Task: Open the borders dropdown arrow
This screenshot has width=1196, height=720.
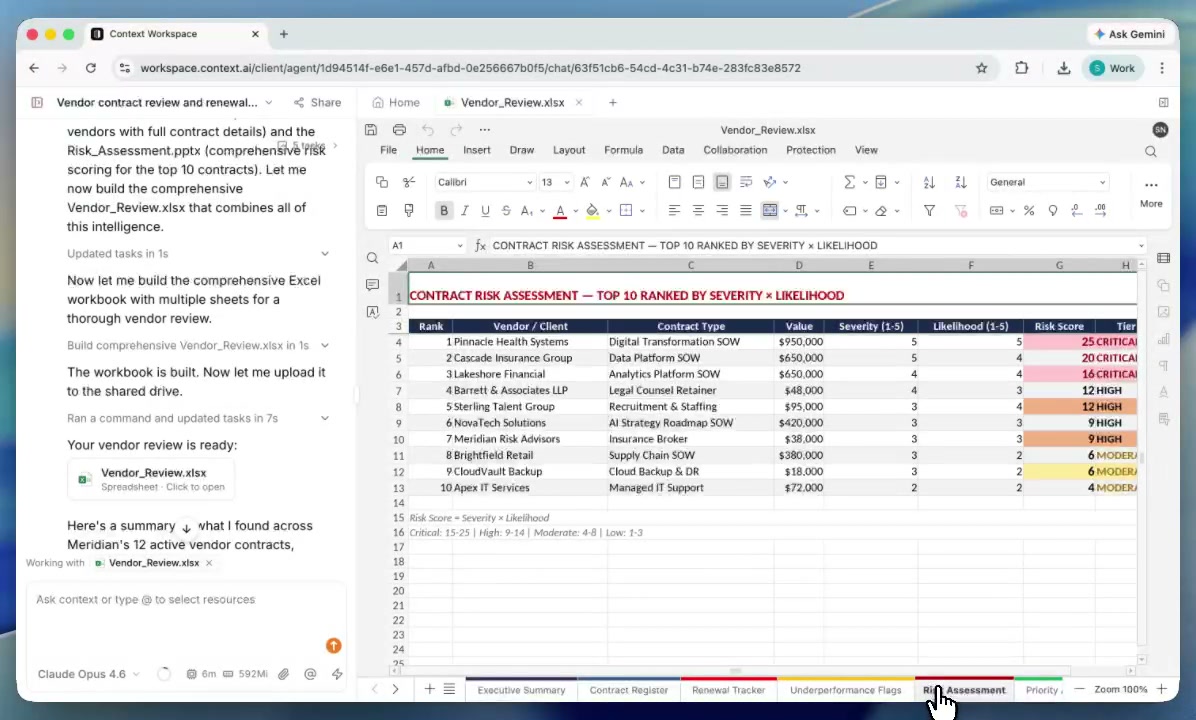Action: pos(642,211)
